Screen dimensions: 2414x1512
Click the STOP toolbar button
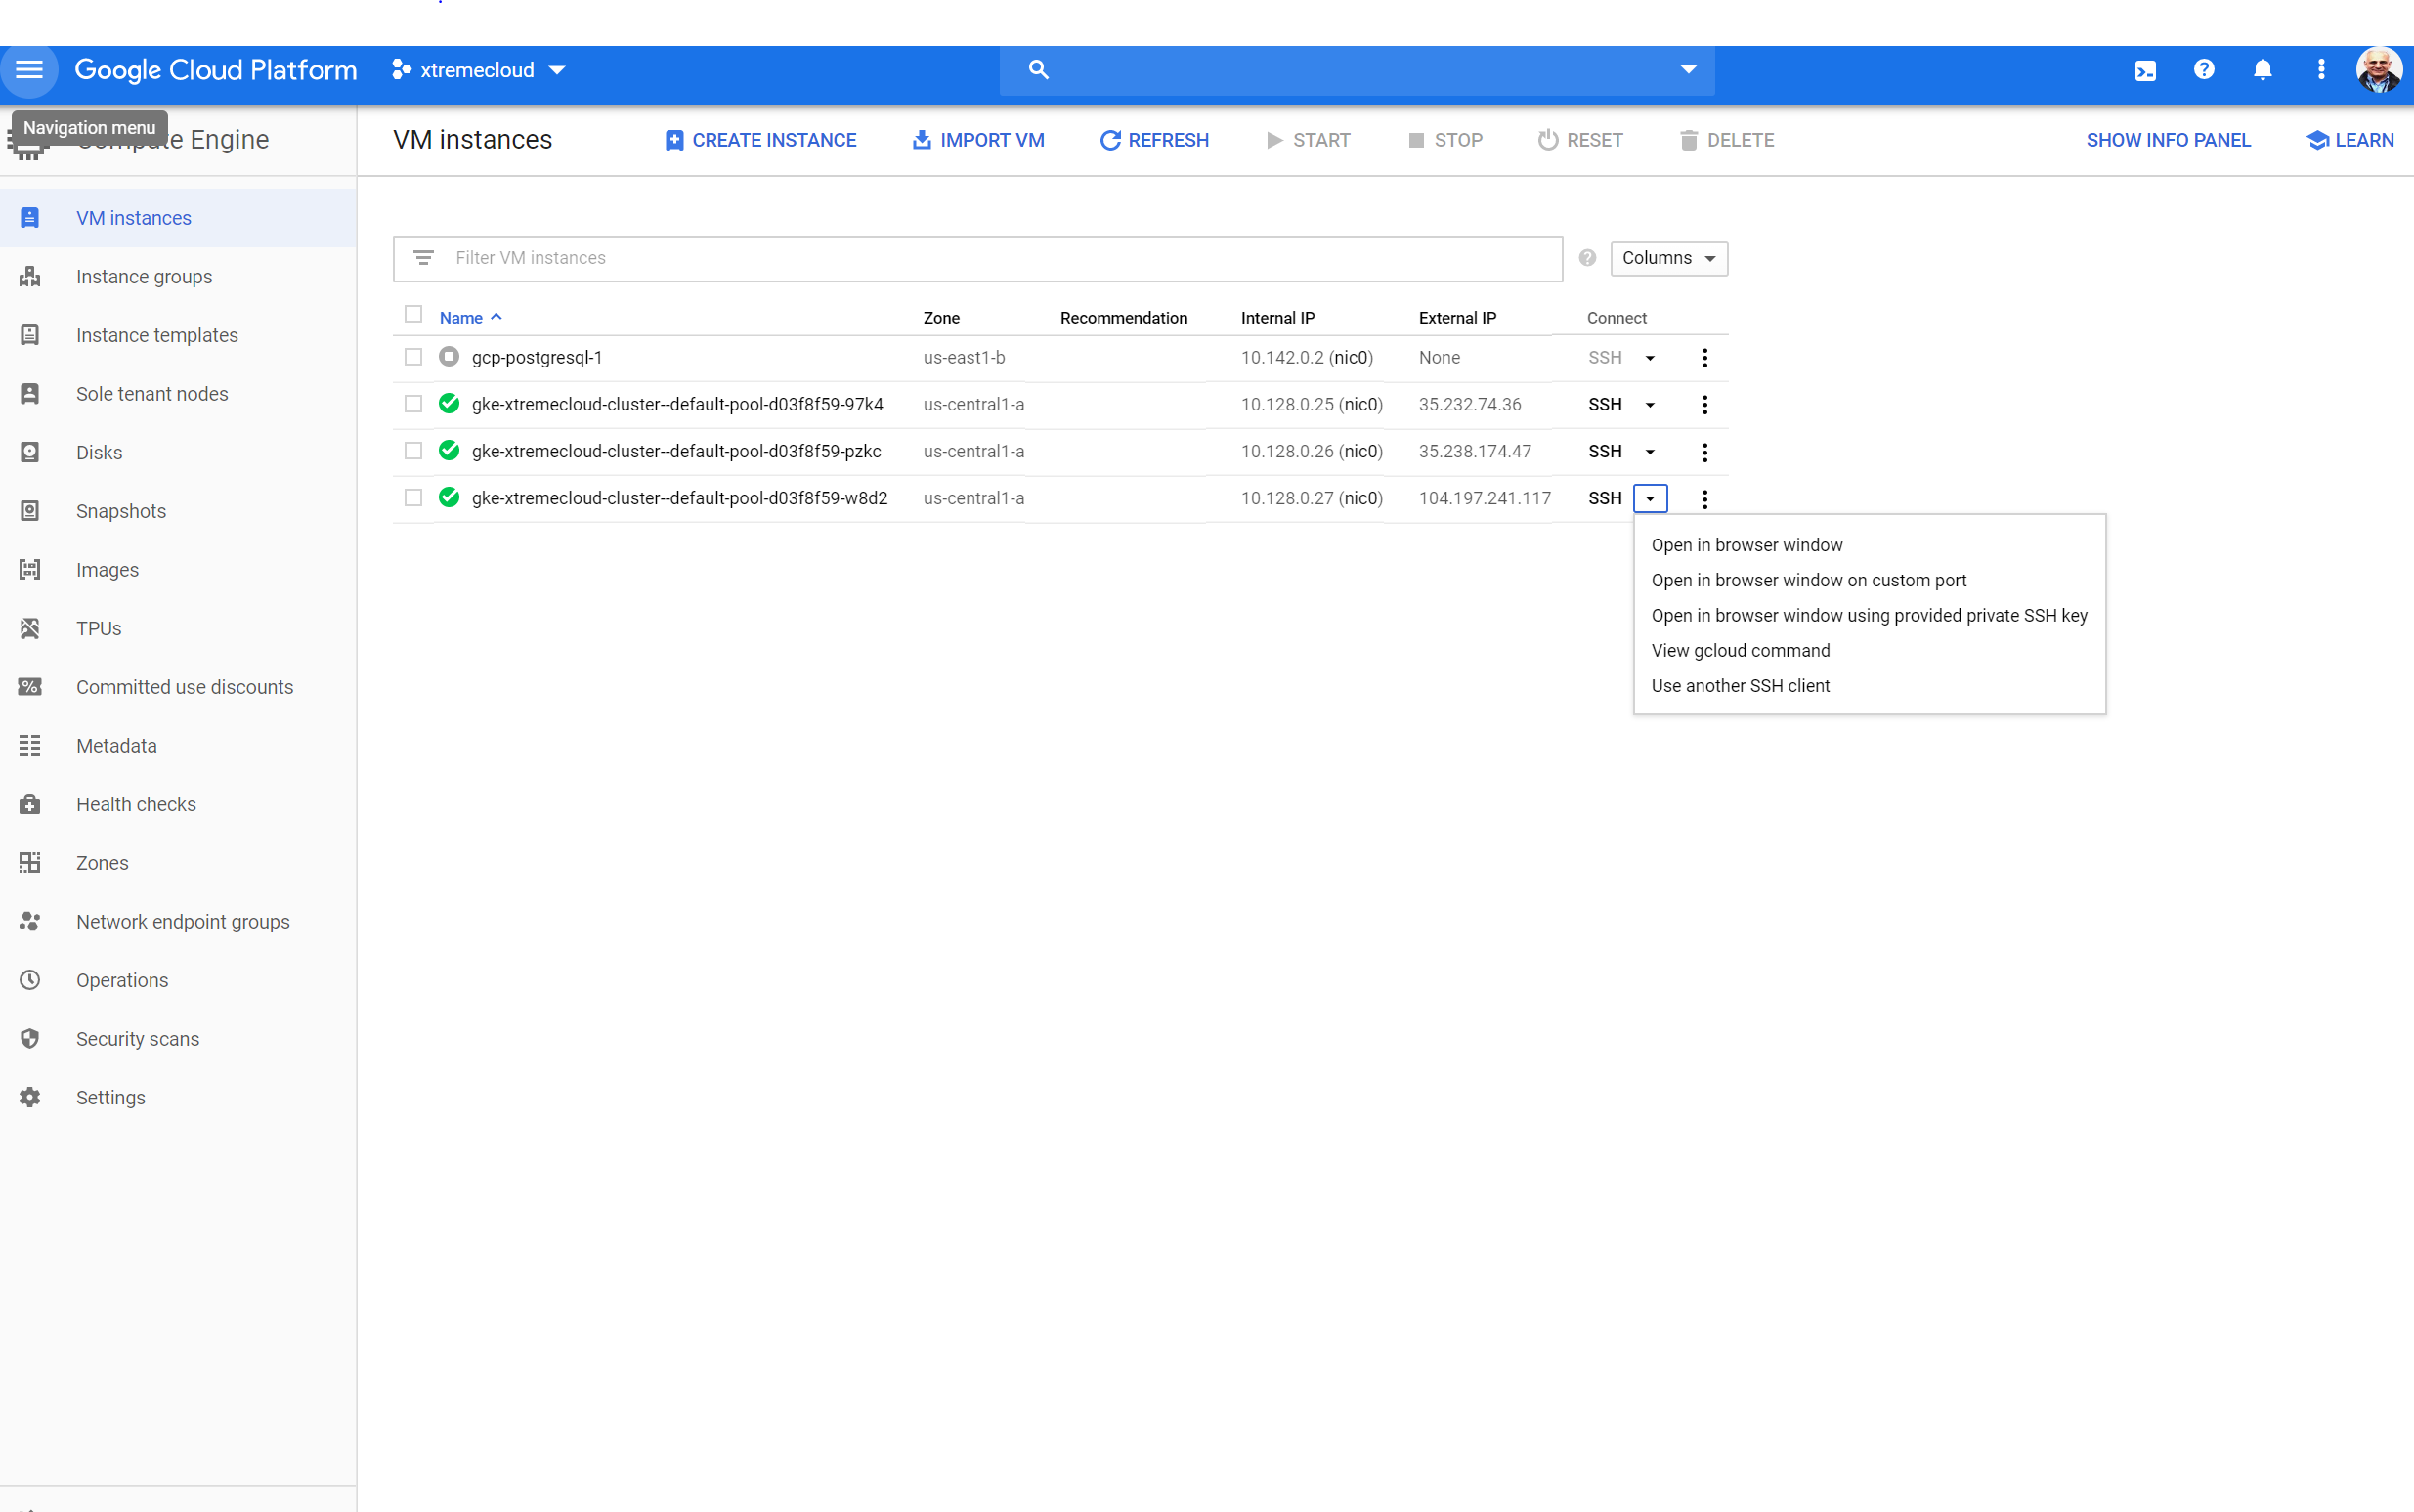(x=1445, y=141)
